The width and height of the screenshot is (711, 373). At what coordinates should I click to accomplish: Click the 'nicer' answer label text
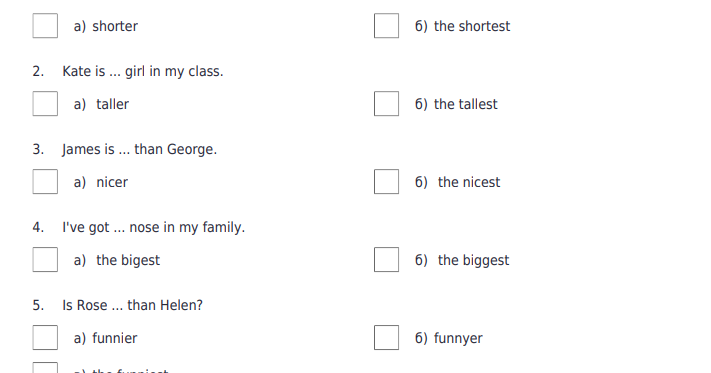112,183
